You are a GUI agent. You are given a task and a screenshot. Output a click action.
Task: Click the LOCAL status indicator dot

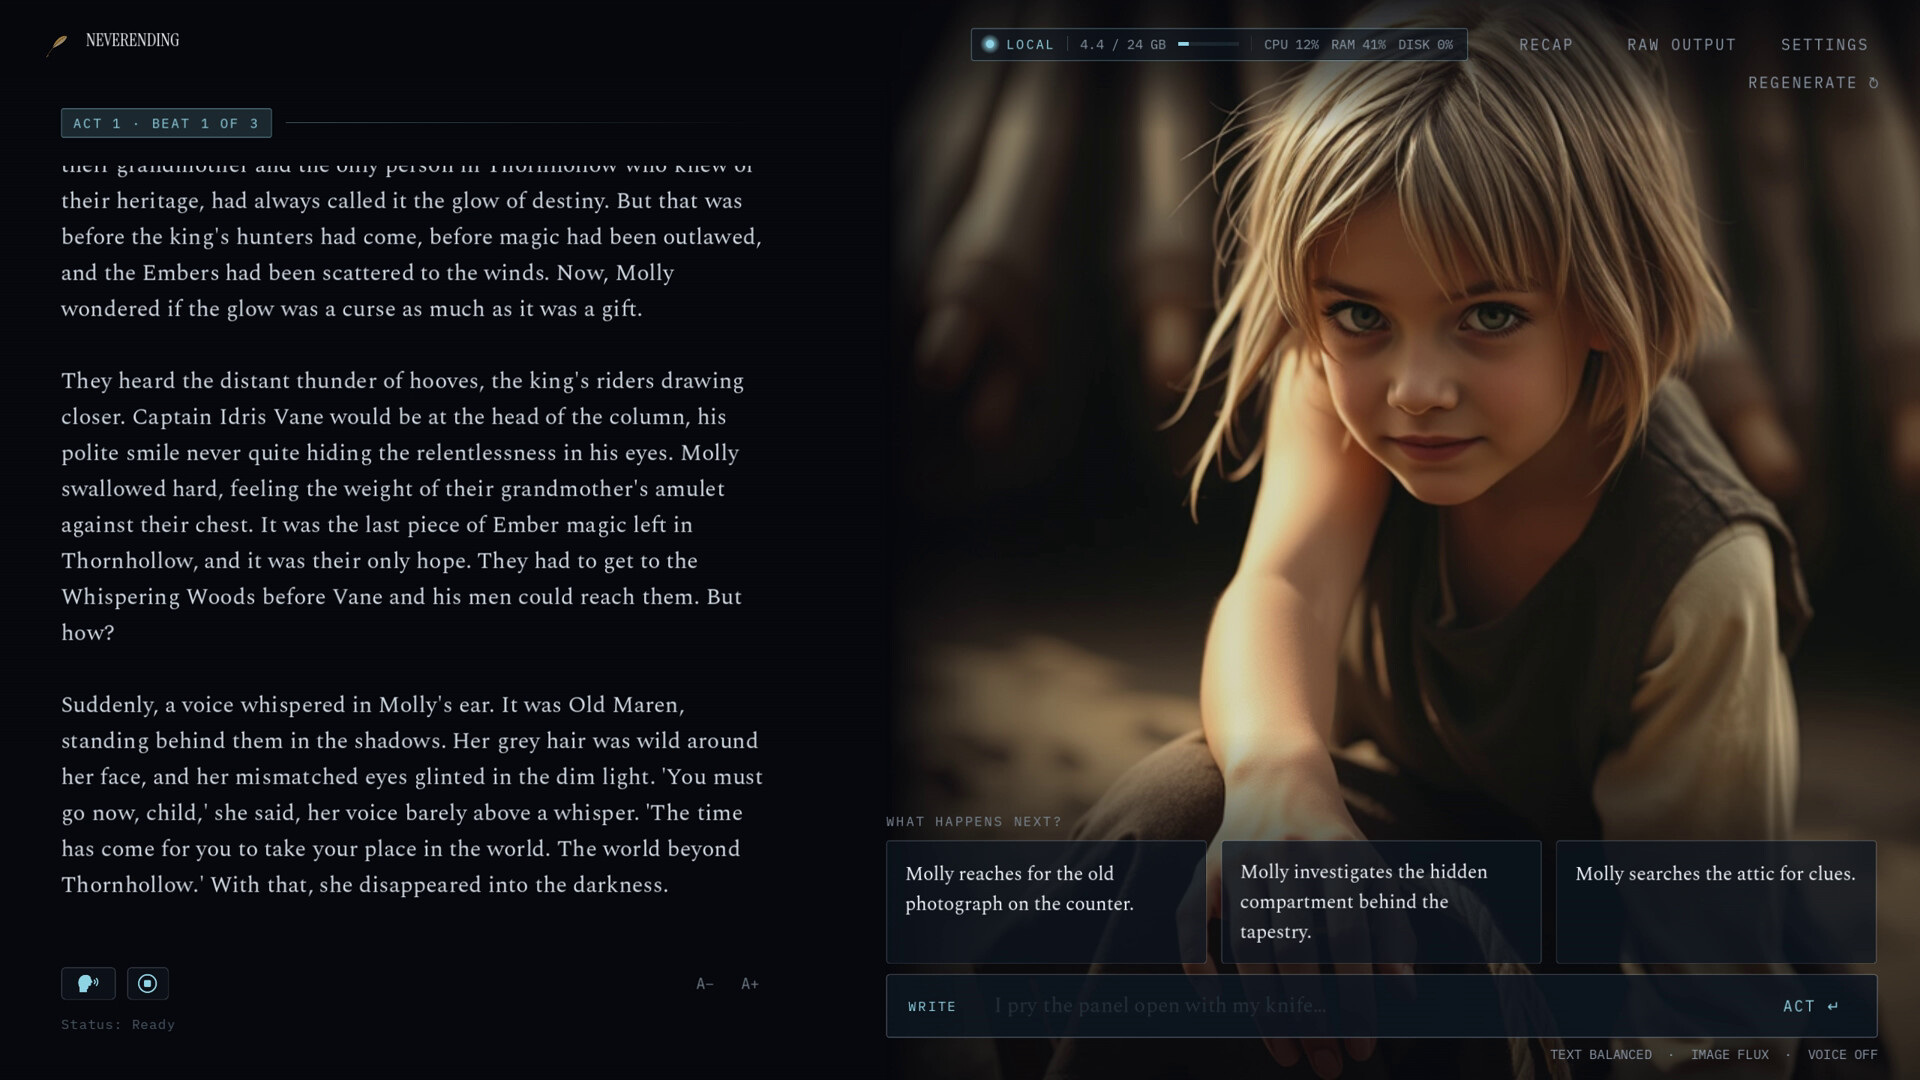pos(990,44)
